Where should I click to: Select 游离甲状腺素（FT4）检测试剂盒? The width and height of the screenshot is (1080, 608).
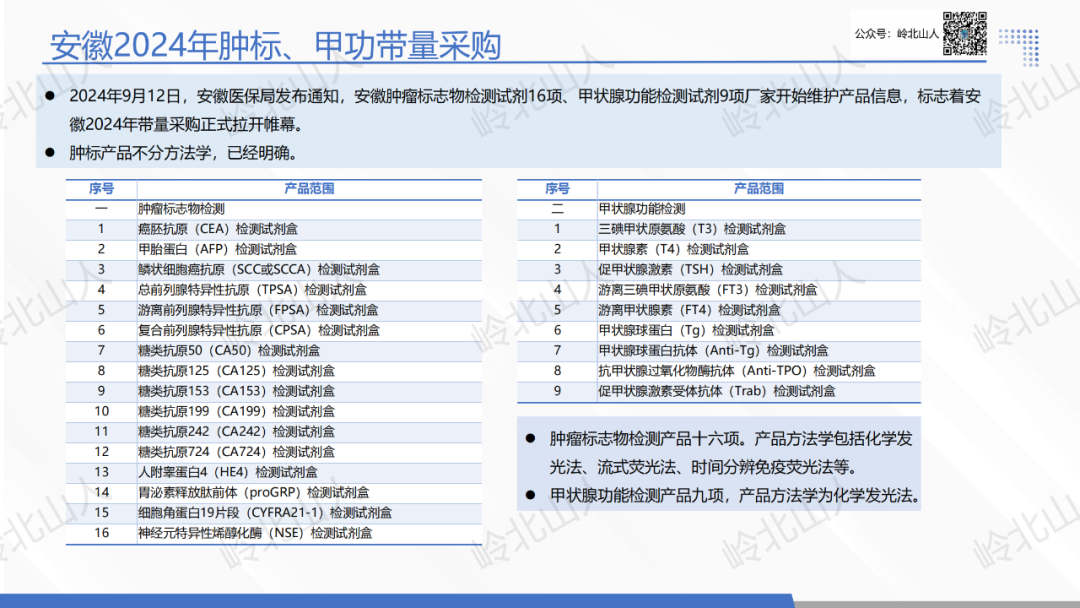click(689, 311)
